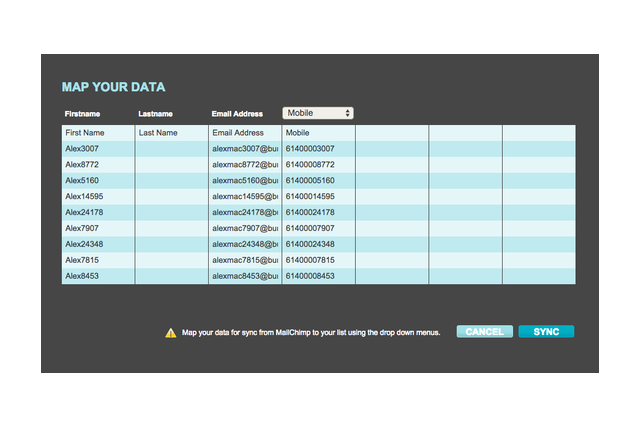Click the yellow warning triangle icon
640x426 pixels.
click(x=171, y=333)
